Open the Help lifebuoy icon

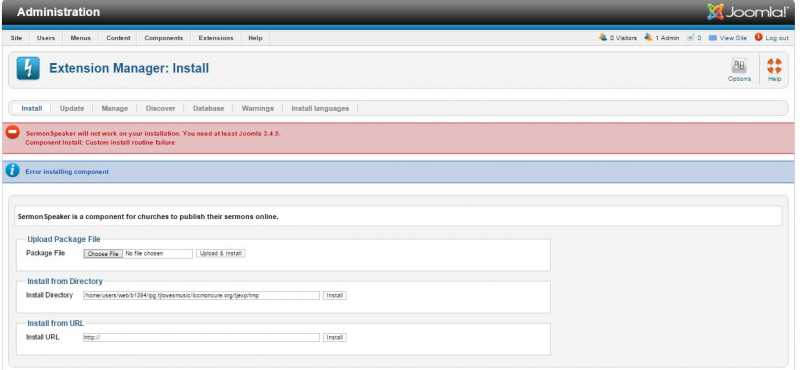coord(774,70)
